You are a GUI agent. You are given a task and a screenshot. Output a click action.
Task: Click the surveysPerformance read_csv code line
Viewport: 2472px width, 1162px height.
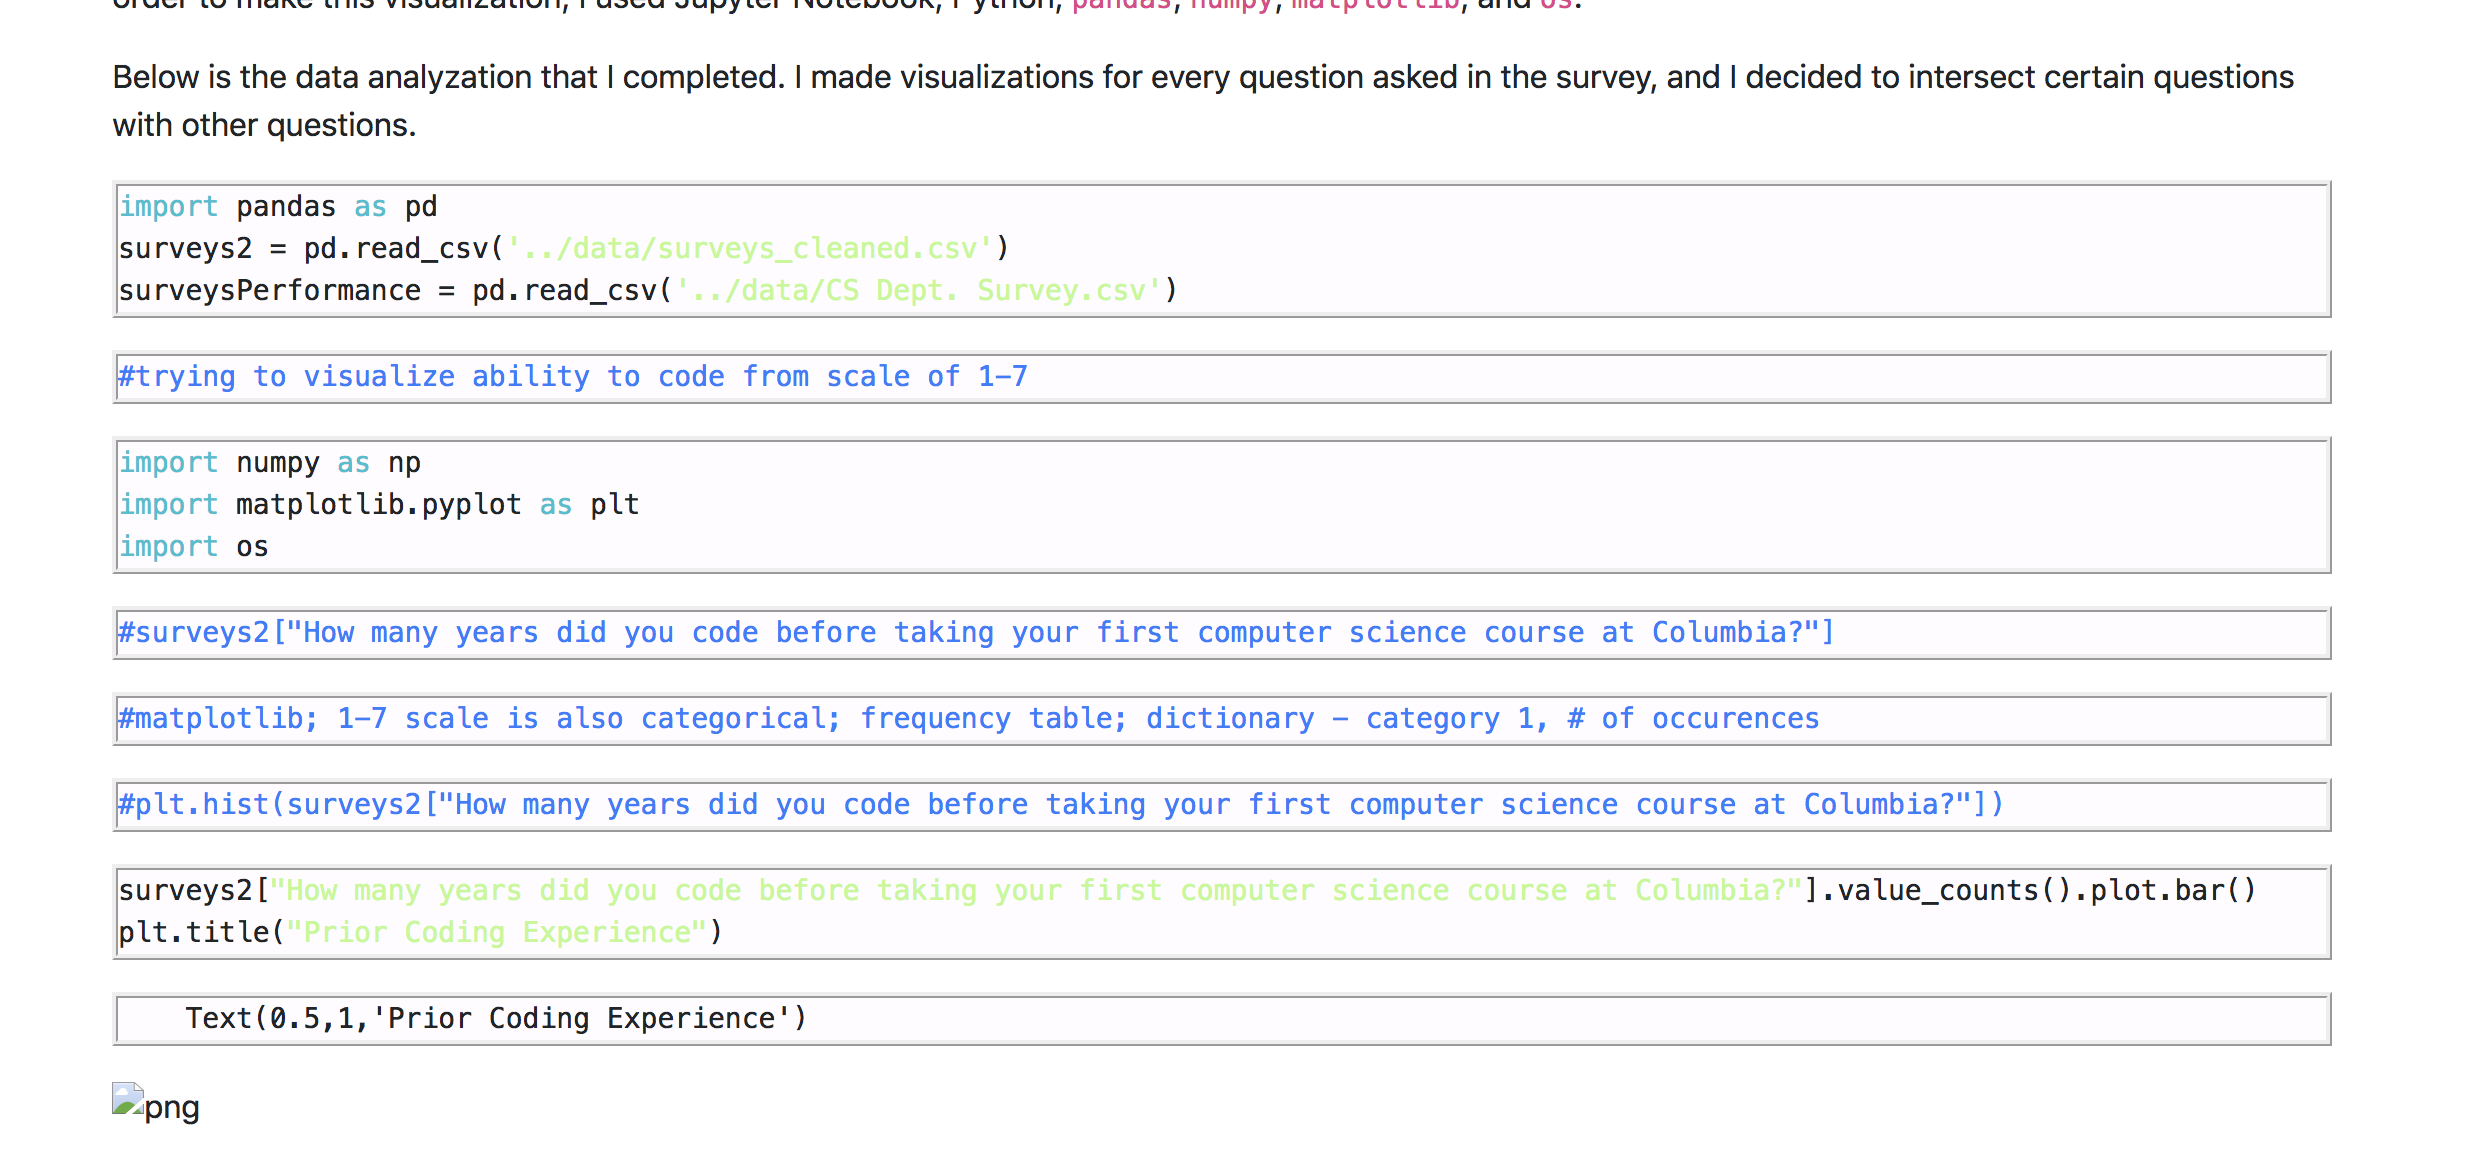(x=647, y=291)
